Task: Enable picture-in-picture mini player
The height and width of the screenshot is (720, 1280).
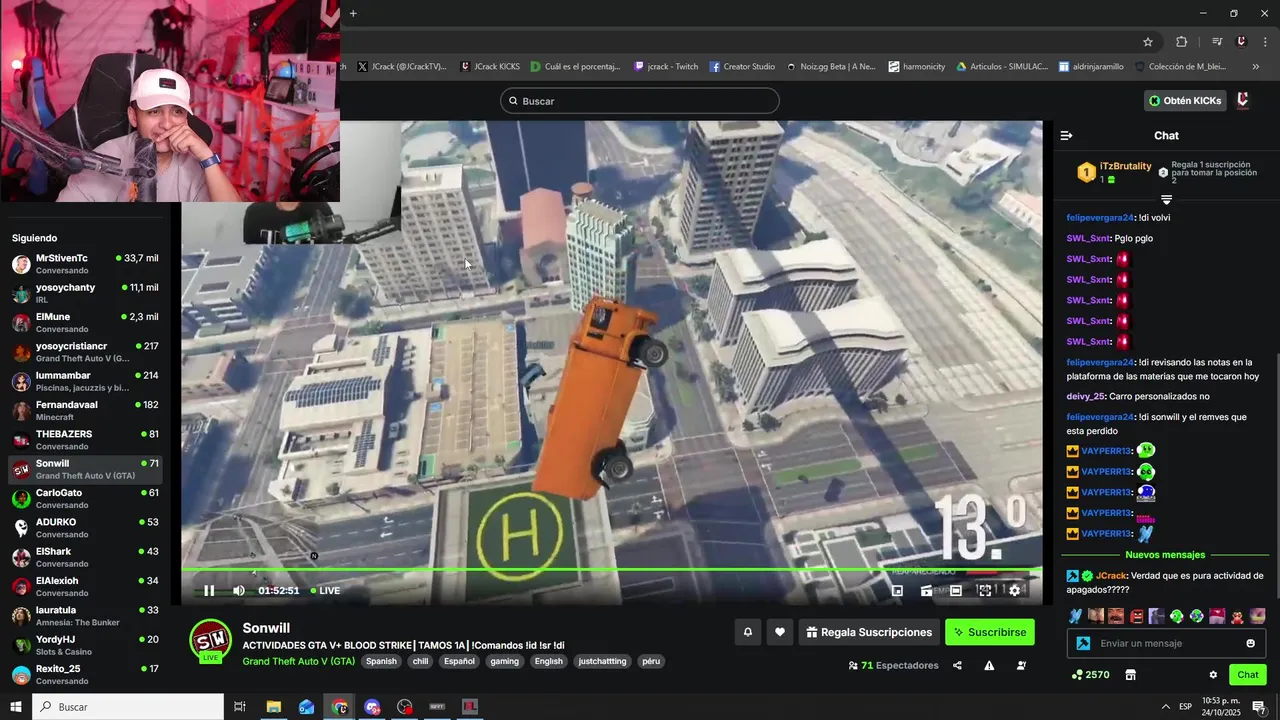Action: (897, 590)
